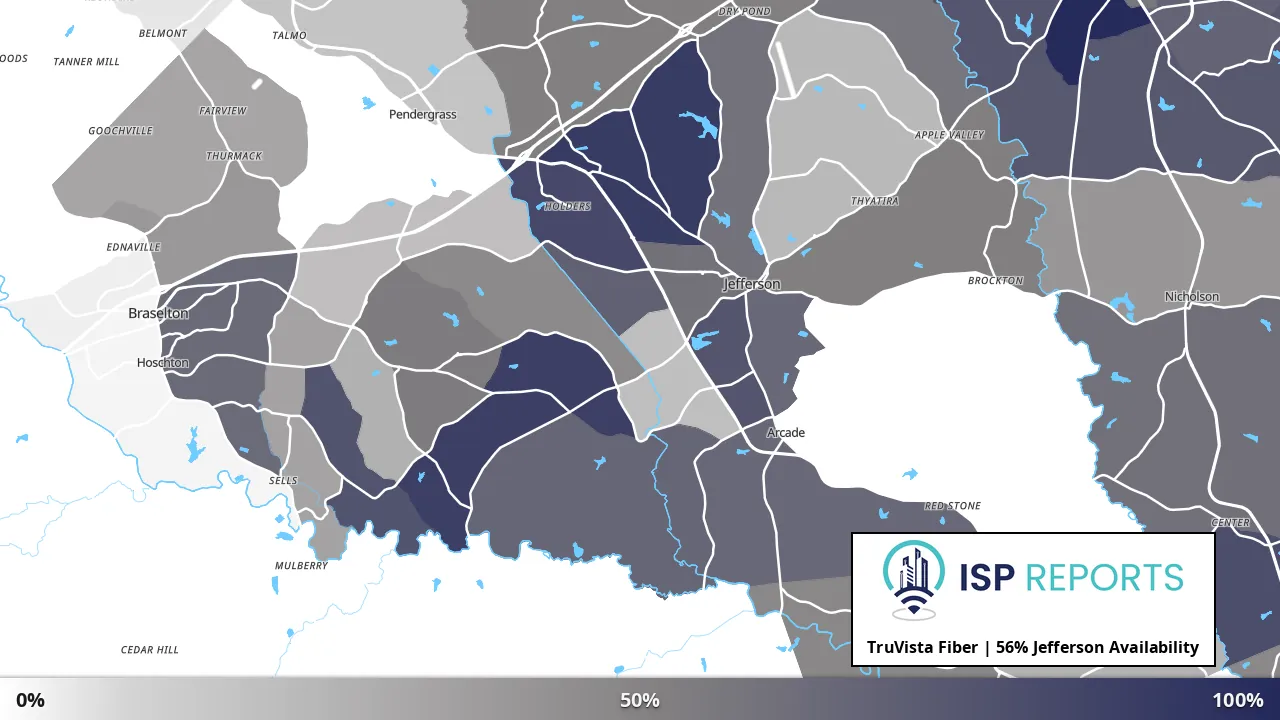Image resolution: width=1280 pixels, height=720 pixels.
Task: Click the TruVista Fiber availability caption
Action: click(1033, 647)
